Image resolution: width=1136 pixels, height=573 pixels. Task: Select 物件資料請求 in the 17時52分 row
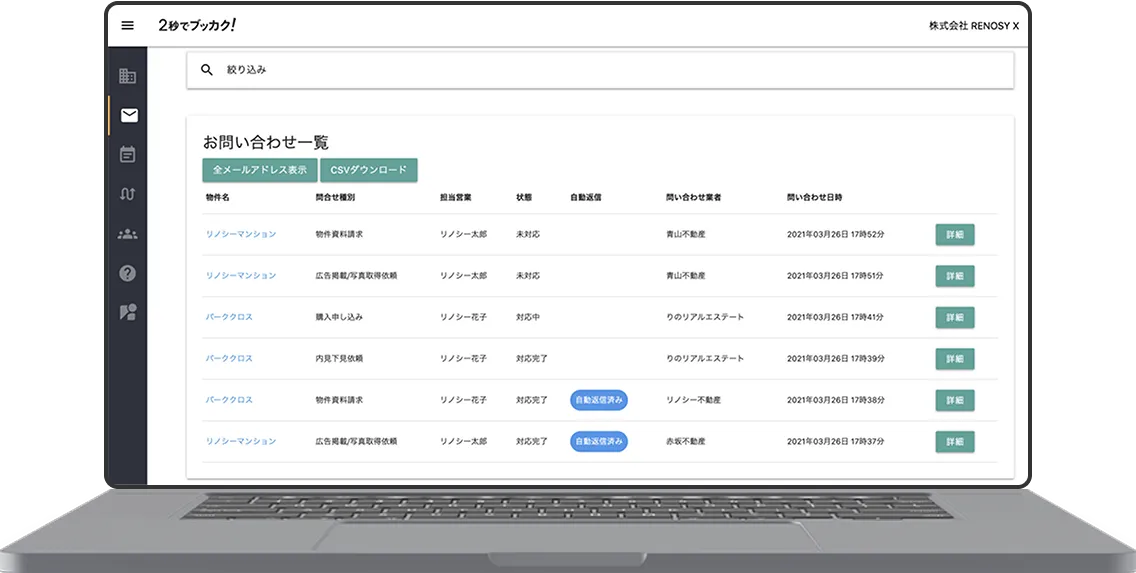pos(339,235)
